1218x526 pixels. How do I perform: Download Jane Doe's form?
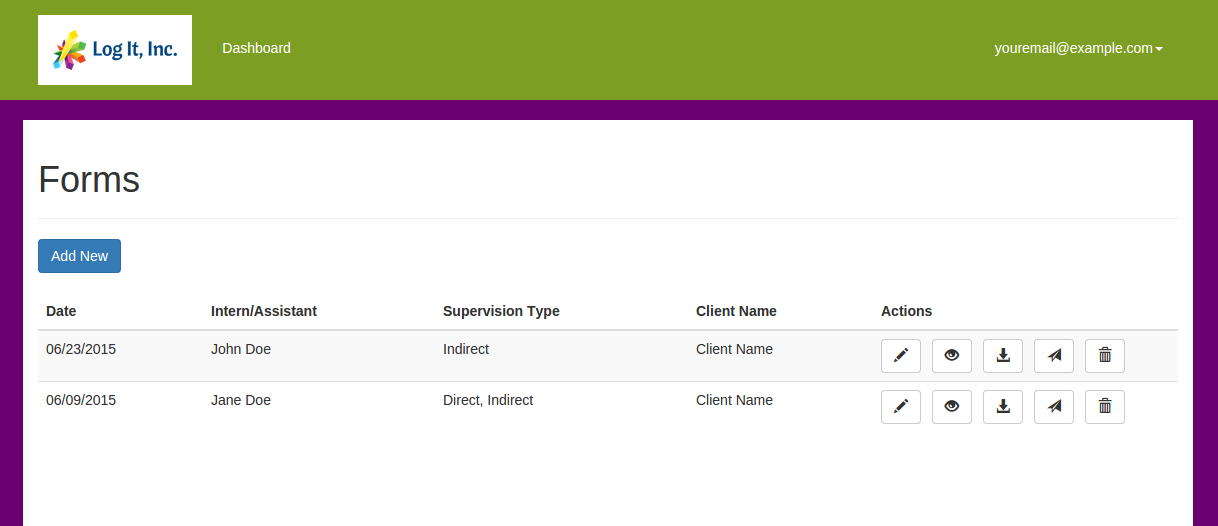point(1003,406)
